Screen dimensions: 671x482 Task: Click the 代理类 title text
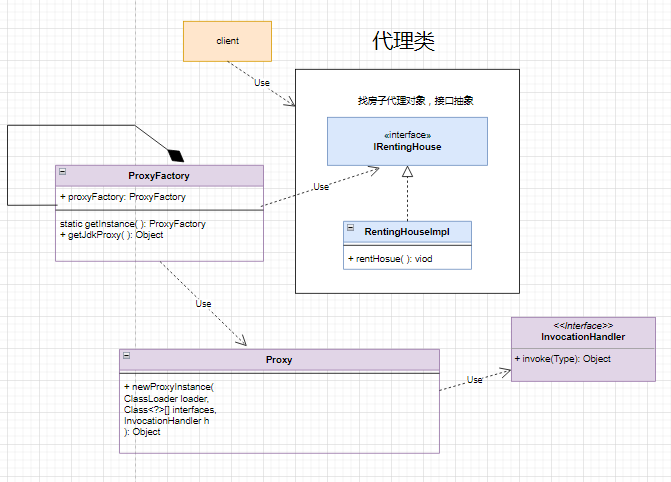403,42
